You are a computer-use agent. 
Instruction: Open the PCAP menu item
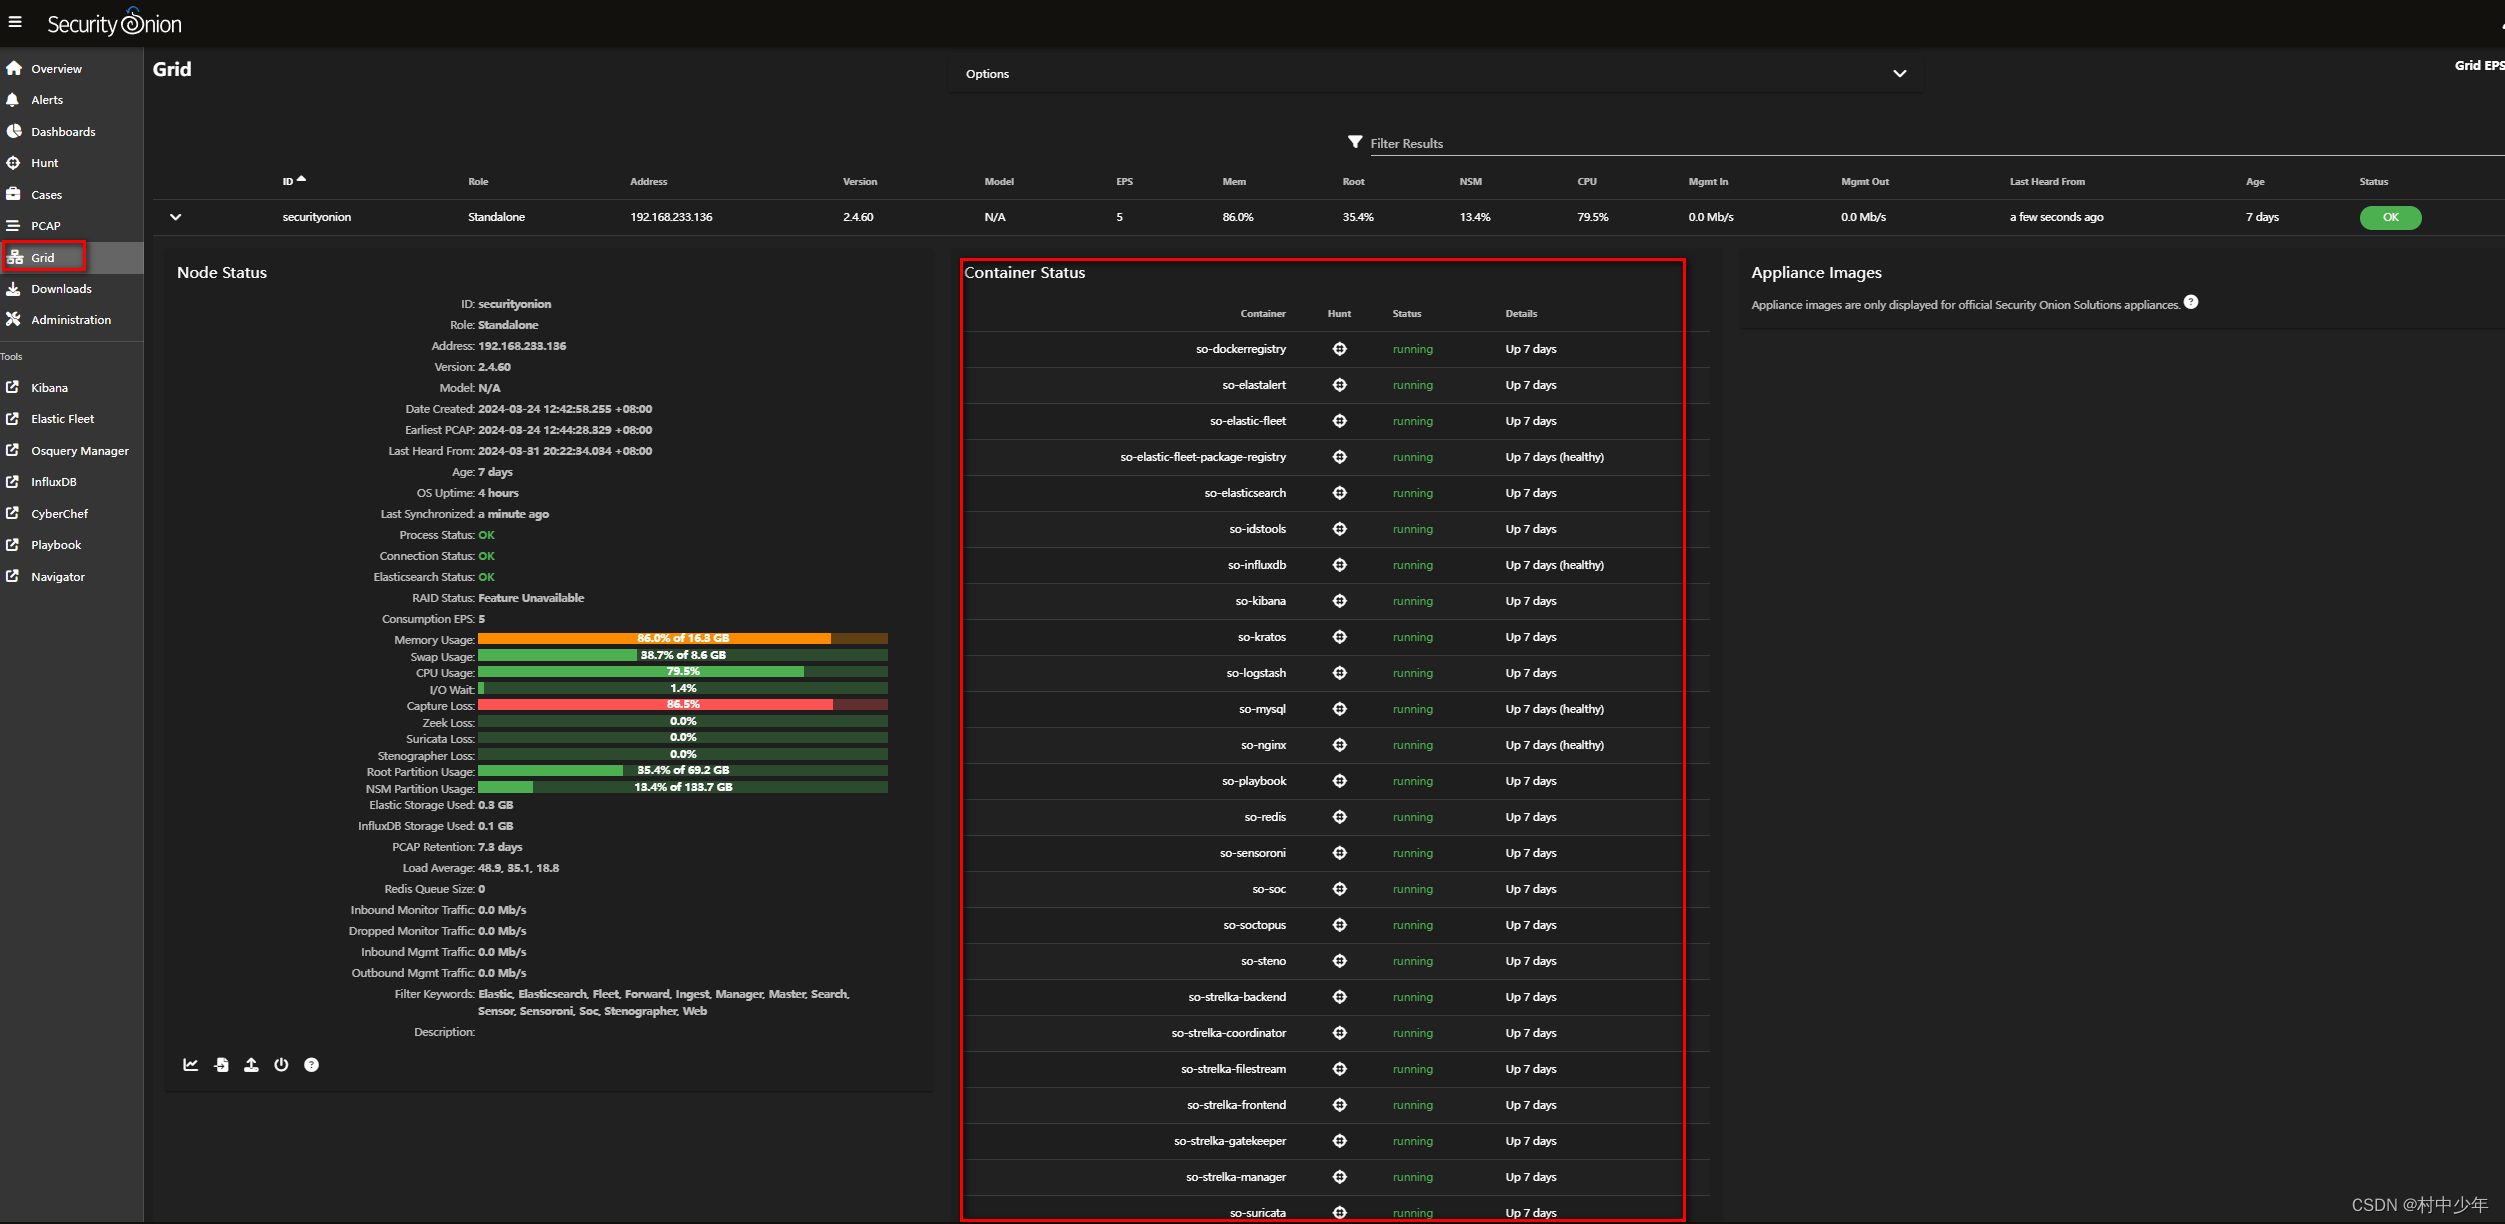45,226
